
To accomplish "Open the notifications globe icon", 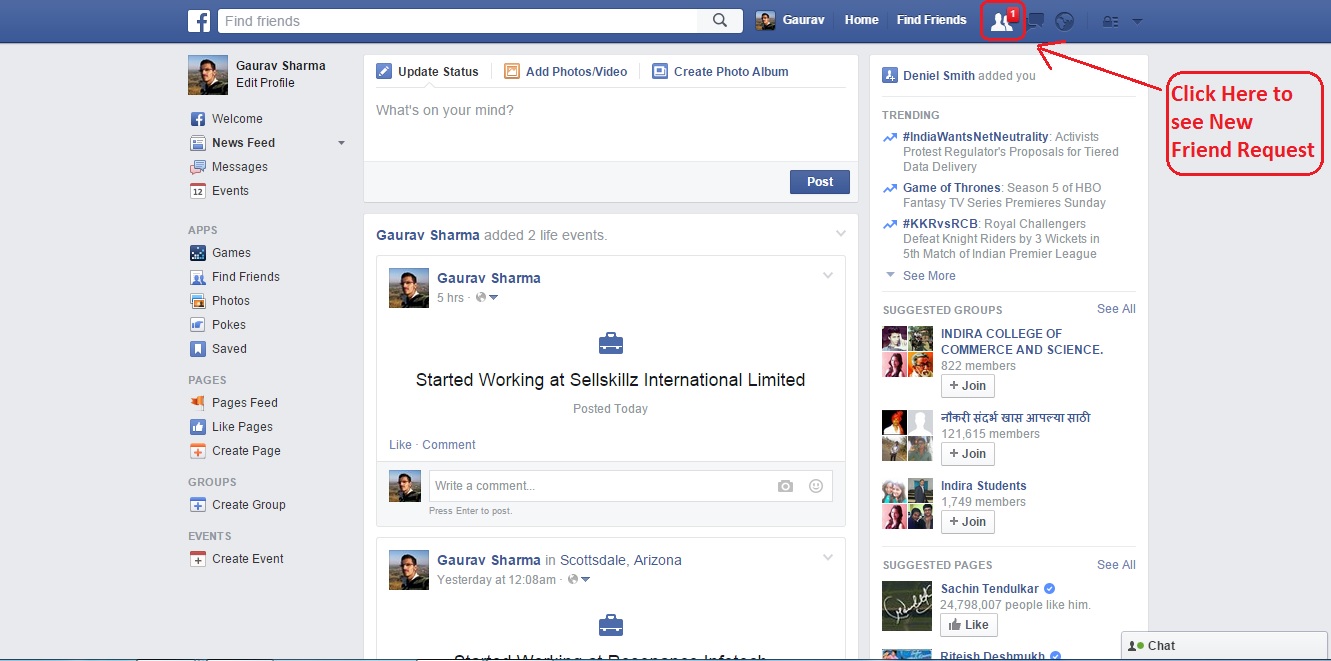I will [1065, 21].
